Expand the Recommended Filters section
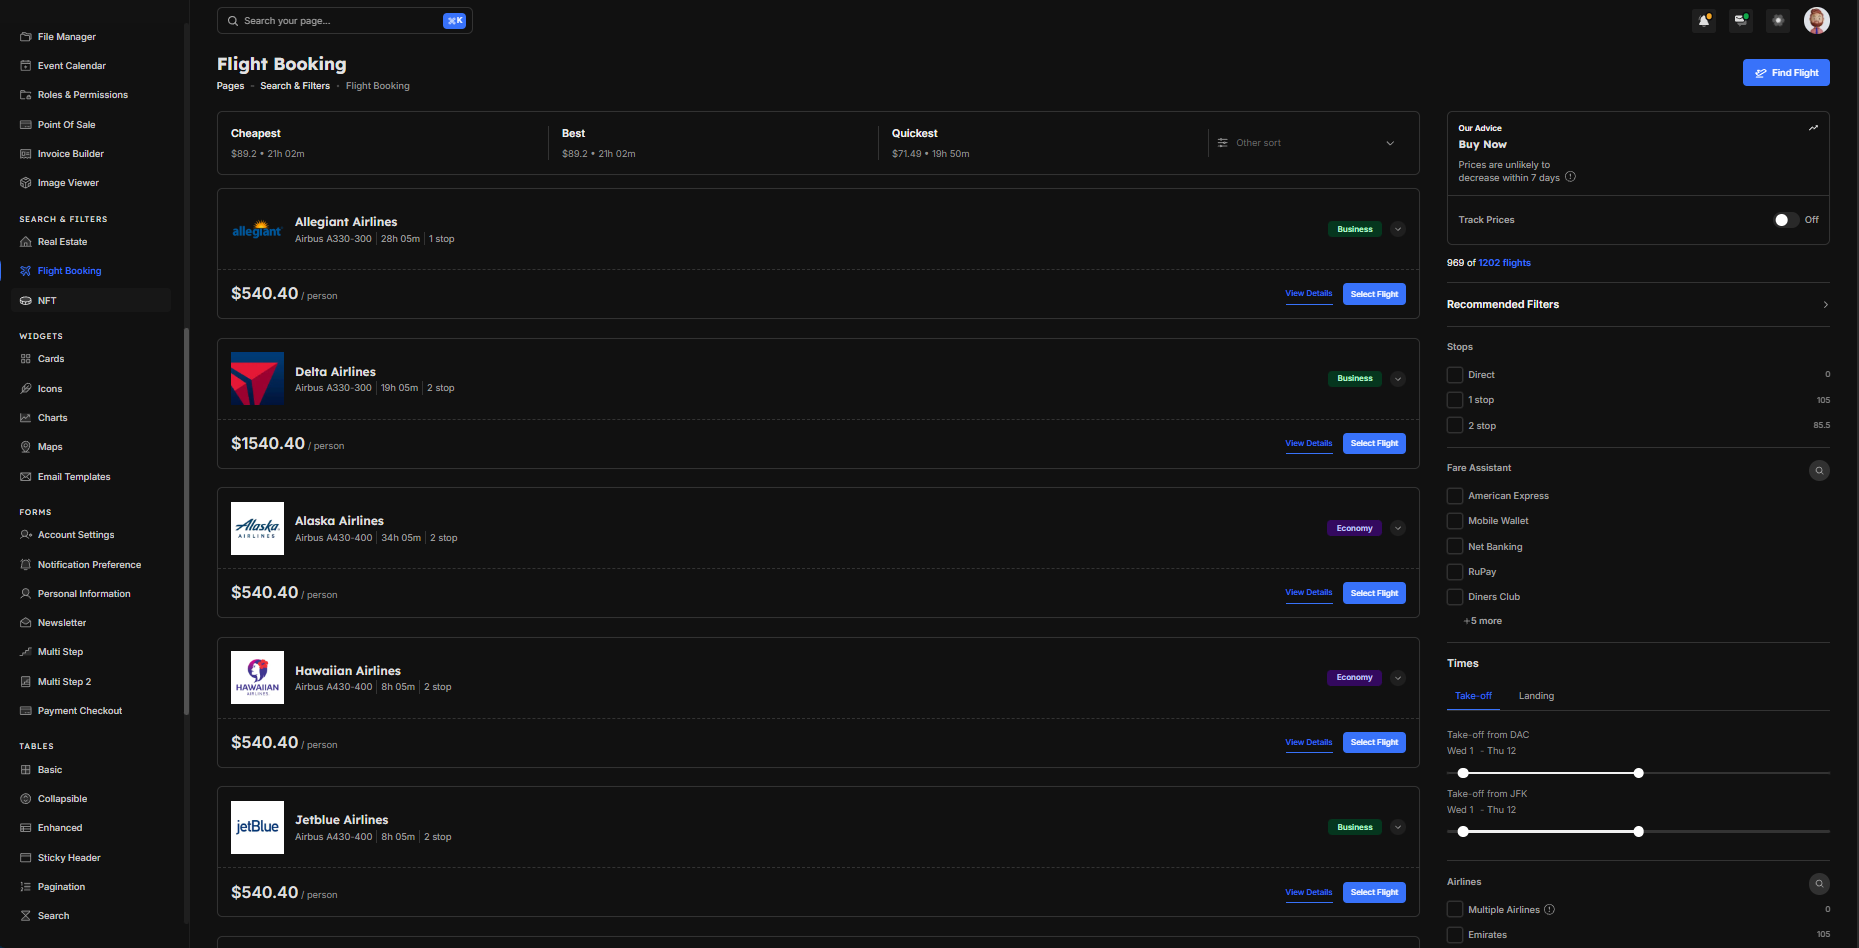Image resolution: width=1859 pixels, height=948 pixels. (1825, 305)
